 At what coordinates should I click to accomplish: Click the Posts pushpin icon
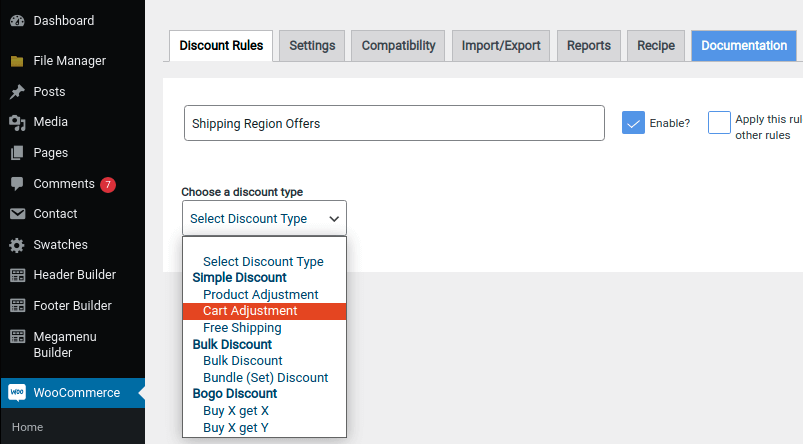tap(17, 92)
